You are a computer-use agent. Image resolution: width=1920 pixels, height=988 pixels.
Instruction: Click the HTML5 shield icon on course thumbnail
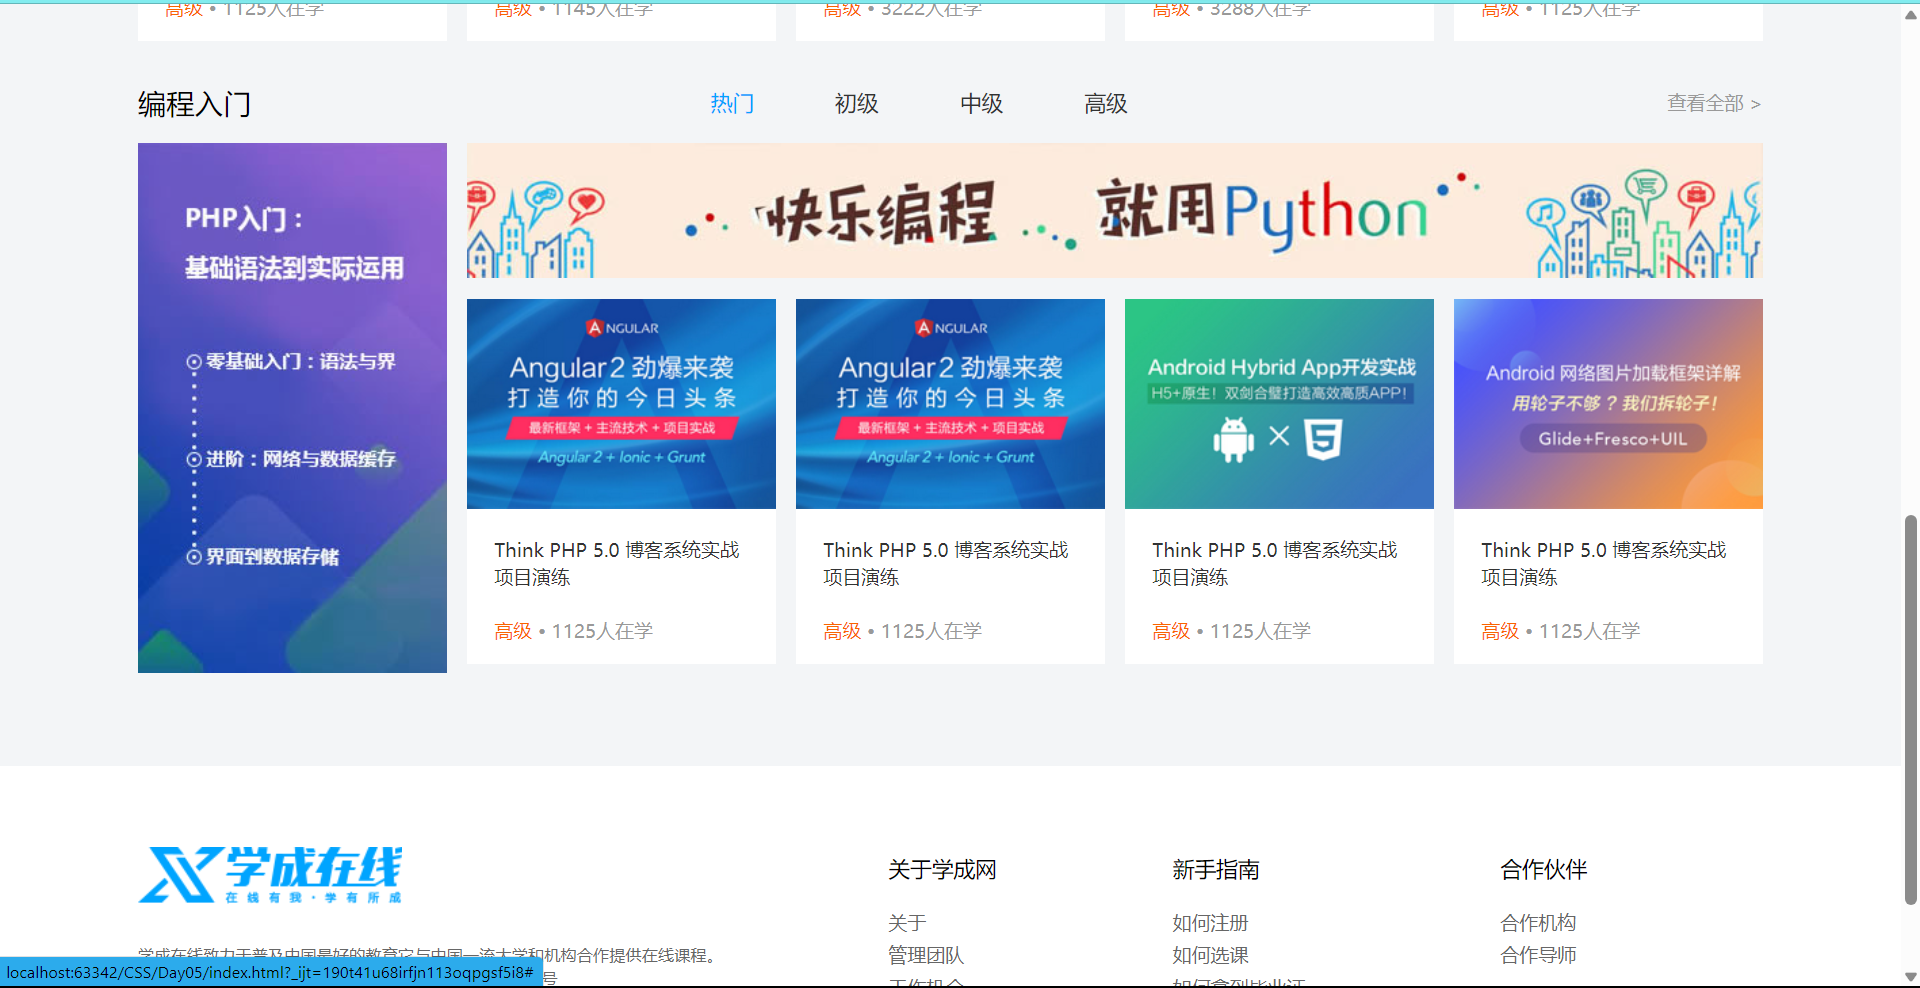pos(1323,438)
